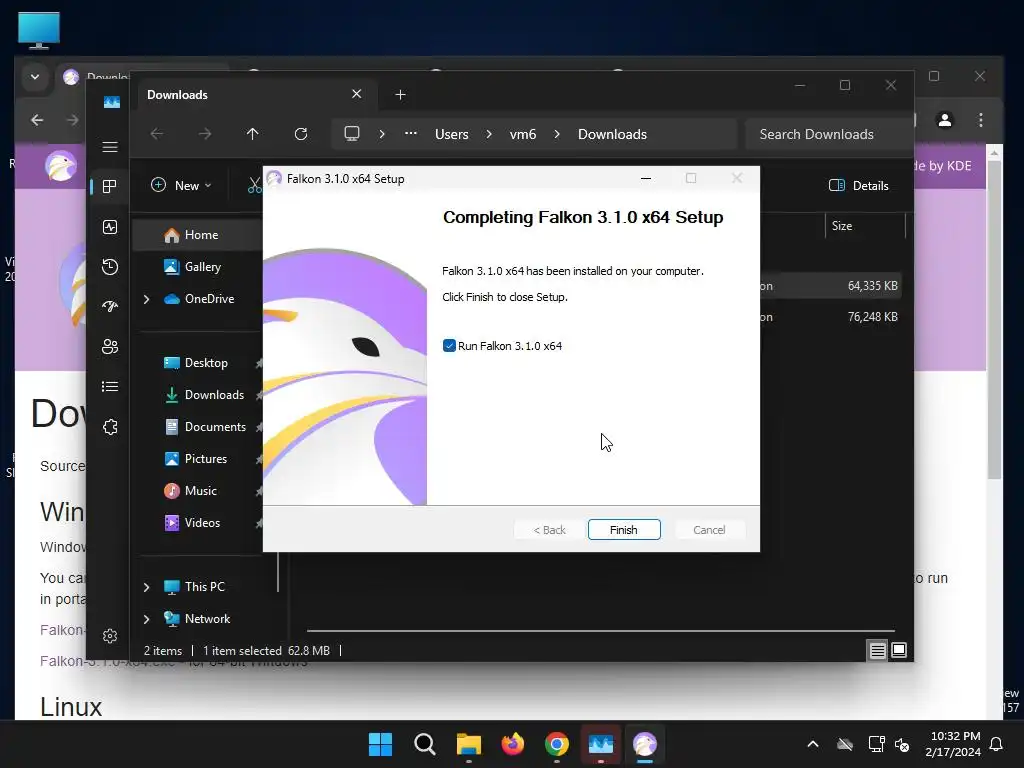Toggle the Details pane button
The image size is (1024, 768).
pos(859,185)
